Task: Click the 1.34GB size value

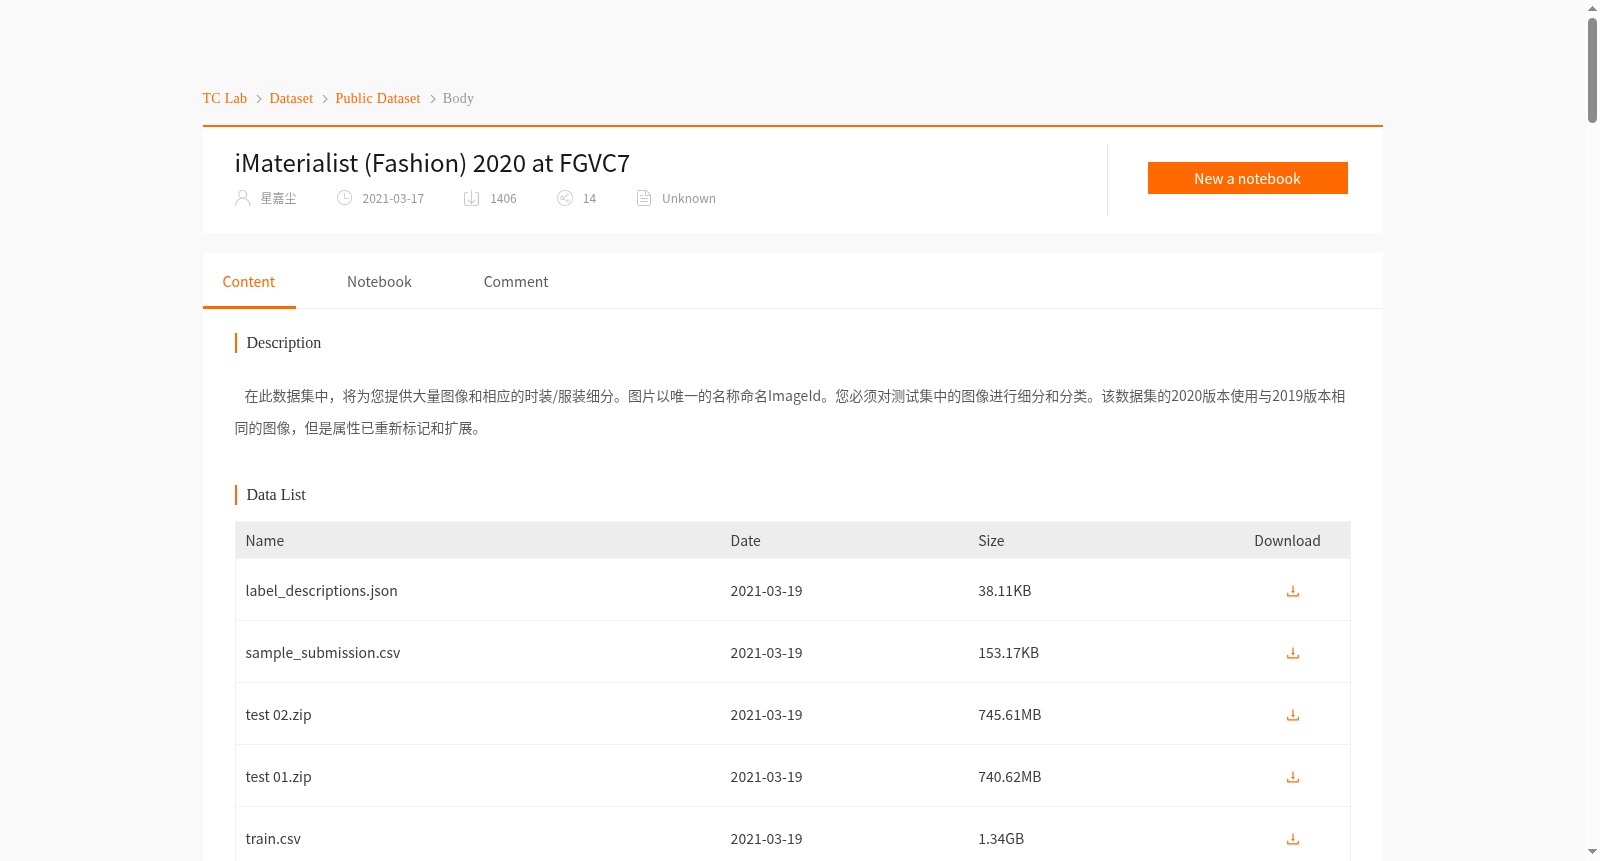Action: click(1001, 839)
